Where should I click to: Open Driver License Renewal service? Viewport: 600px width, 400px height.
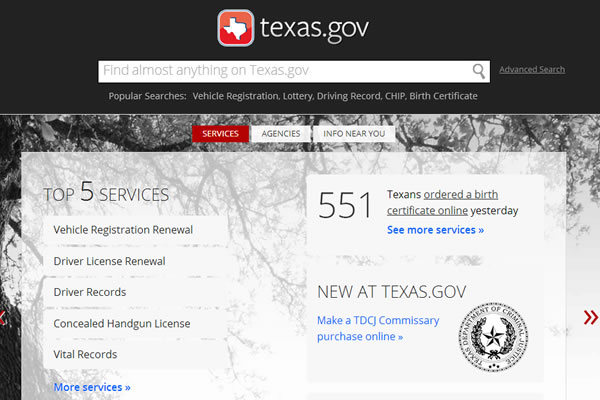[136, 261]
